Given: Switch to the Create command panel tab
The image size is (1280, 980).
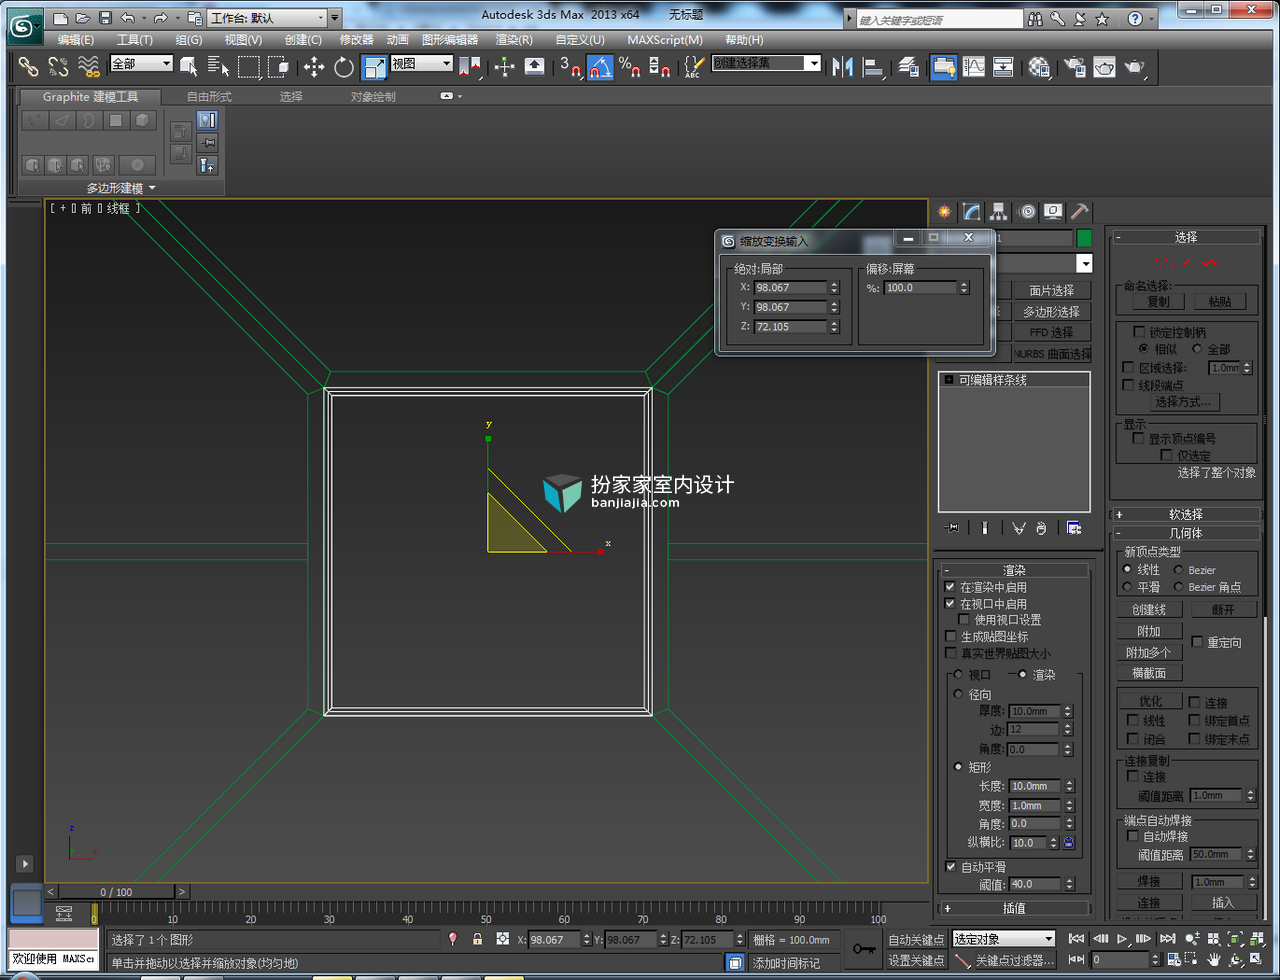Looking at the screenshot, I should [x=944, y=212].
